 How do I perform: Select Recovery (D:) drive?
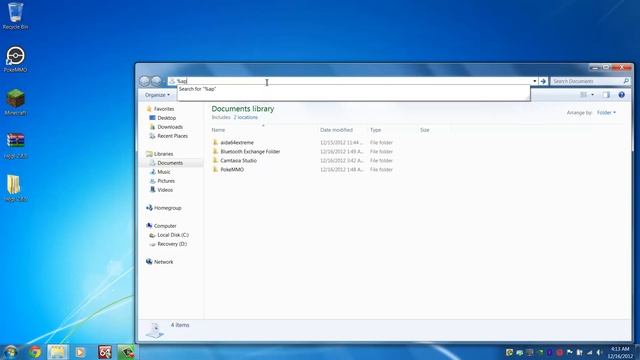click(x=172, y=244)
